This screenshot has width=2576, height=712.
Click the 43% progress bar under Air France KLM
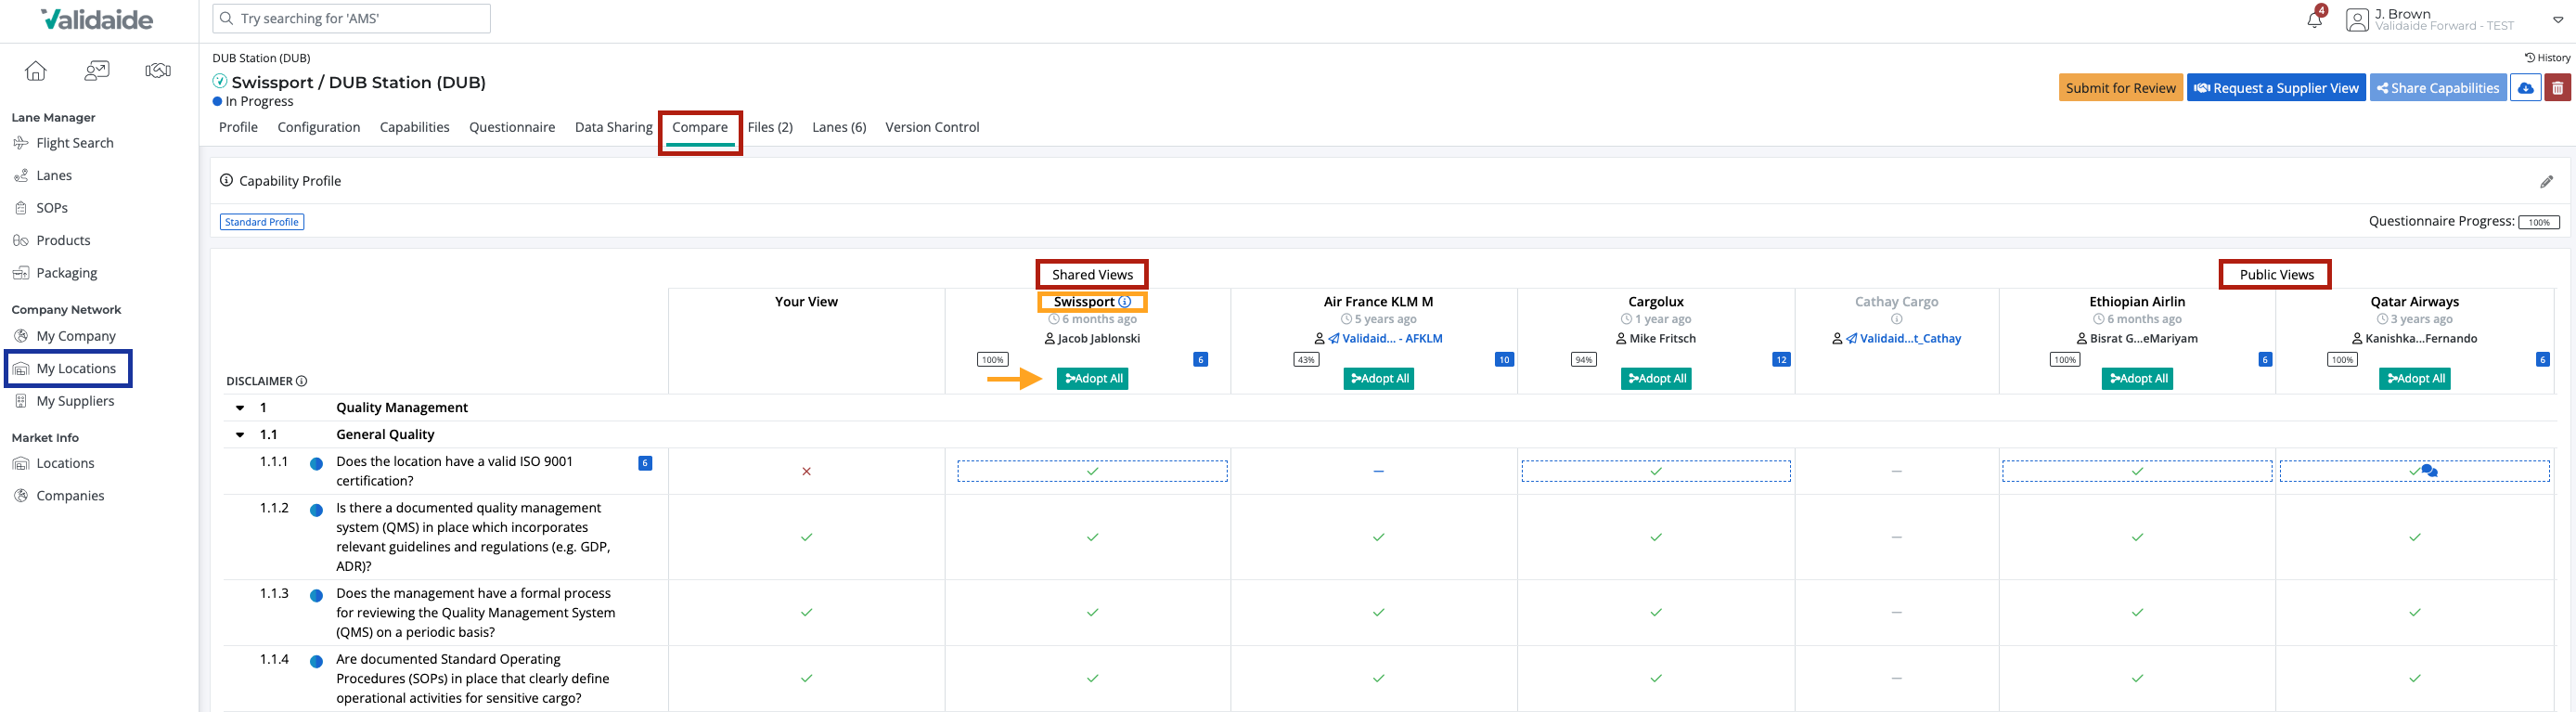pos(1306,360)
